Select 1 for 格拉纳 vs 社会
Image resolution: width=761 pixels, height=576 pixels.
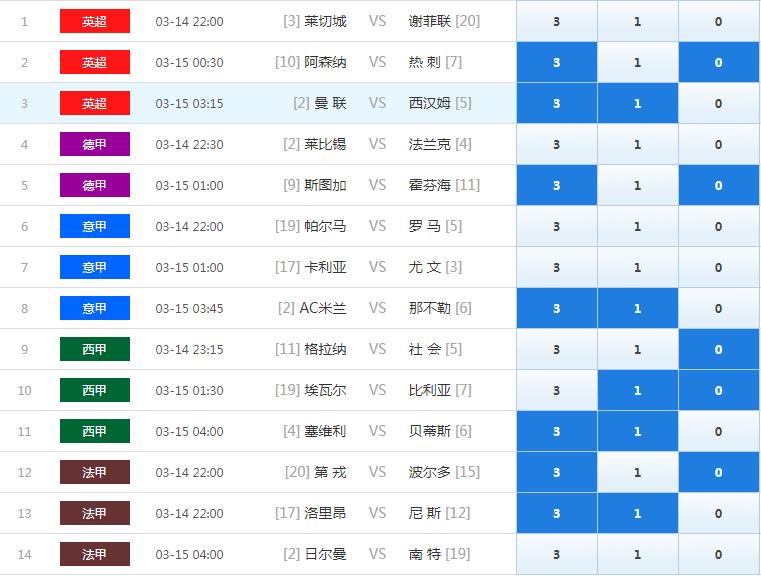coord(638,349)
